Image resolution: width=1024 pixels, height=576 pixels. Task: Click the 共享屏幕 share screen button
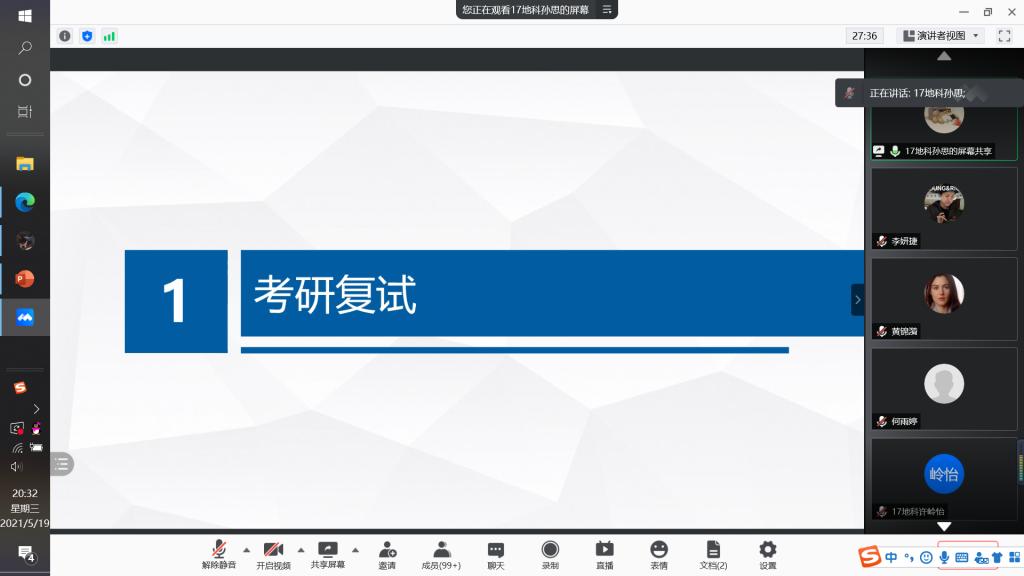pyautogui.click(x=327, y=555)
